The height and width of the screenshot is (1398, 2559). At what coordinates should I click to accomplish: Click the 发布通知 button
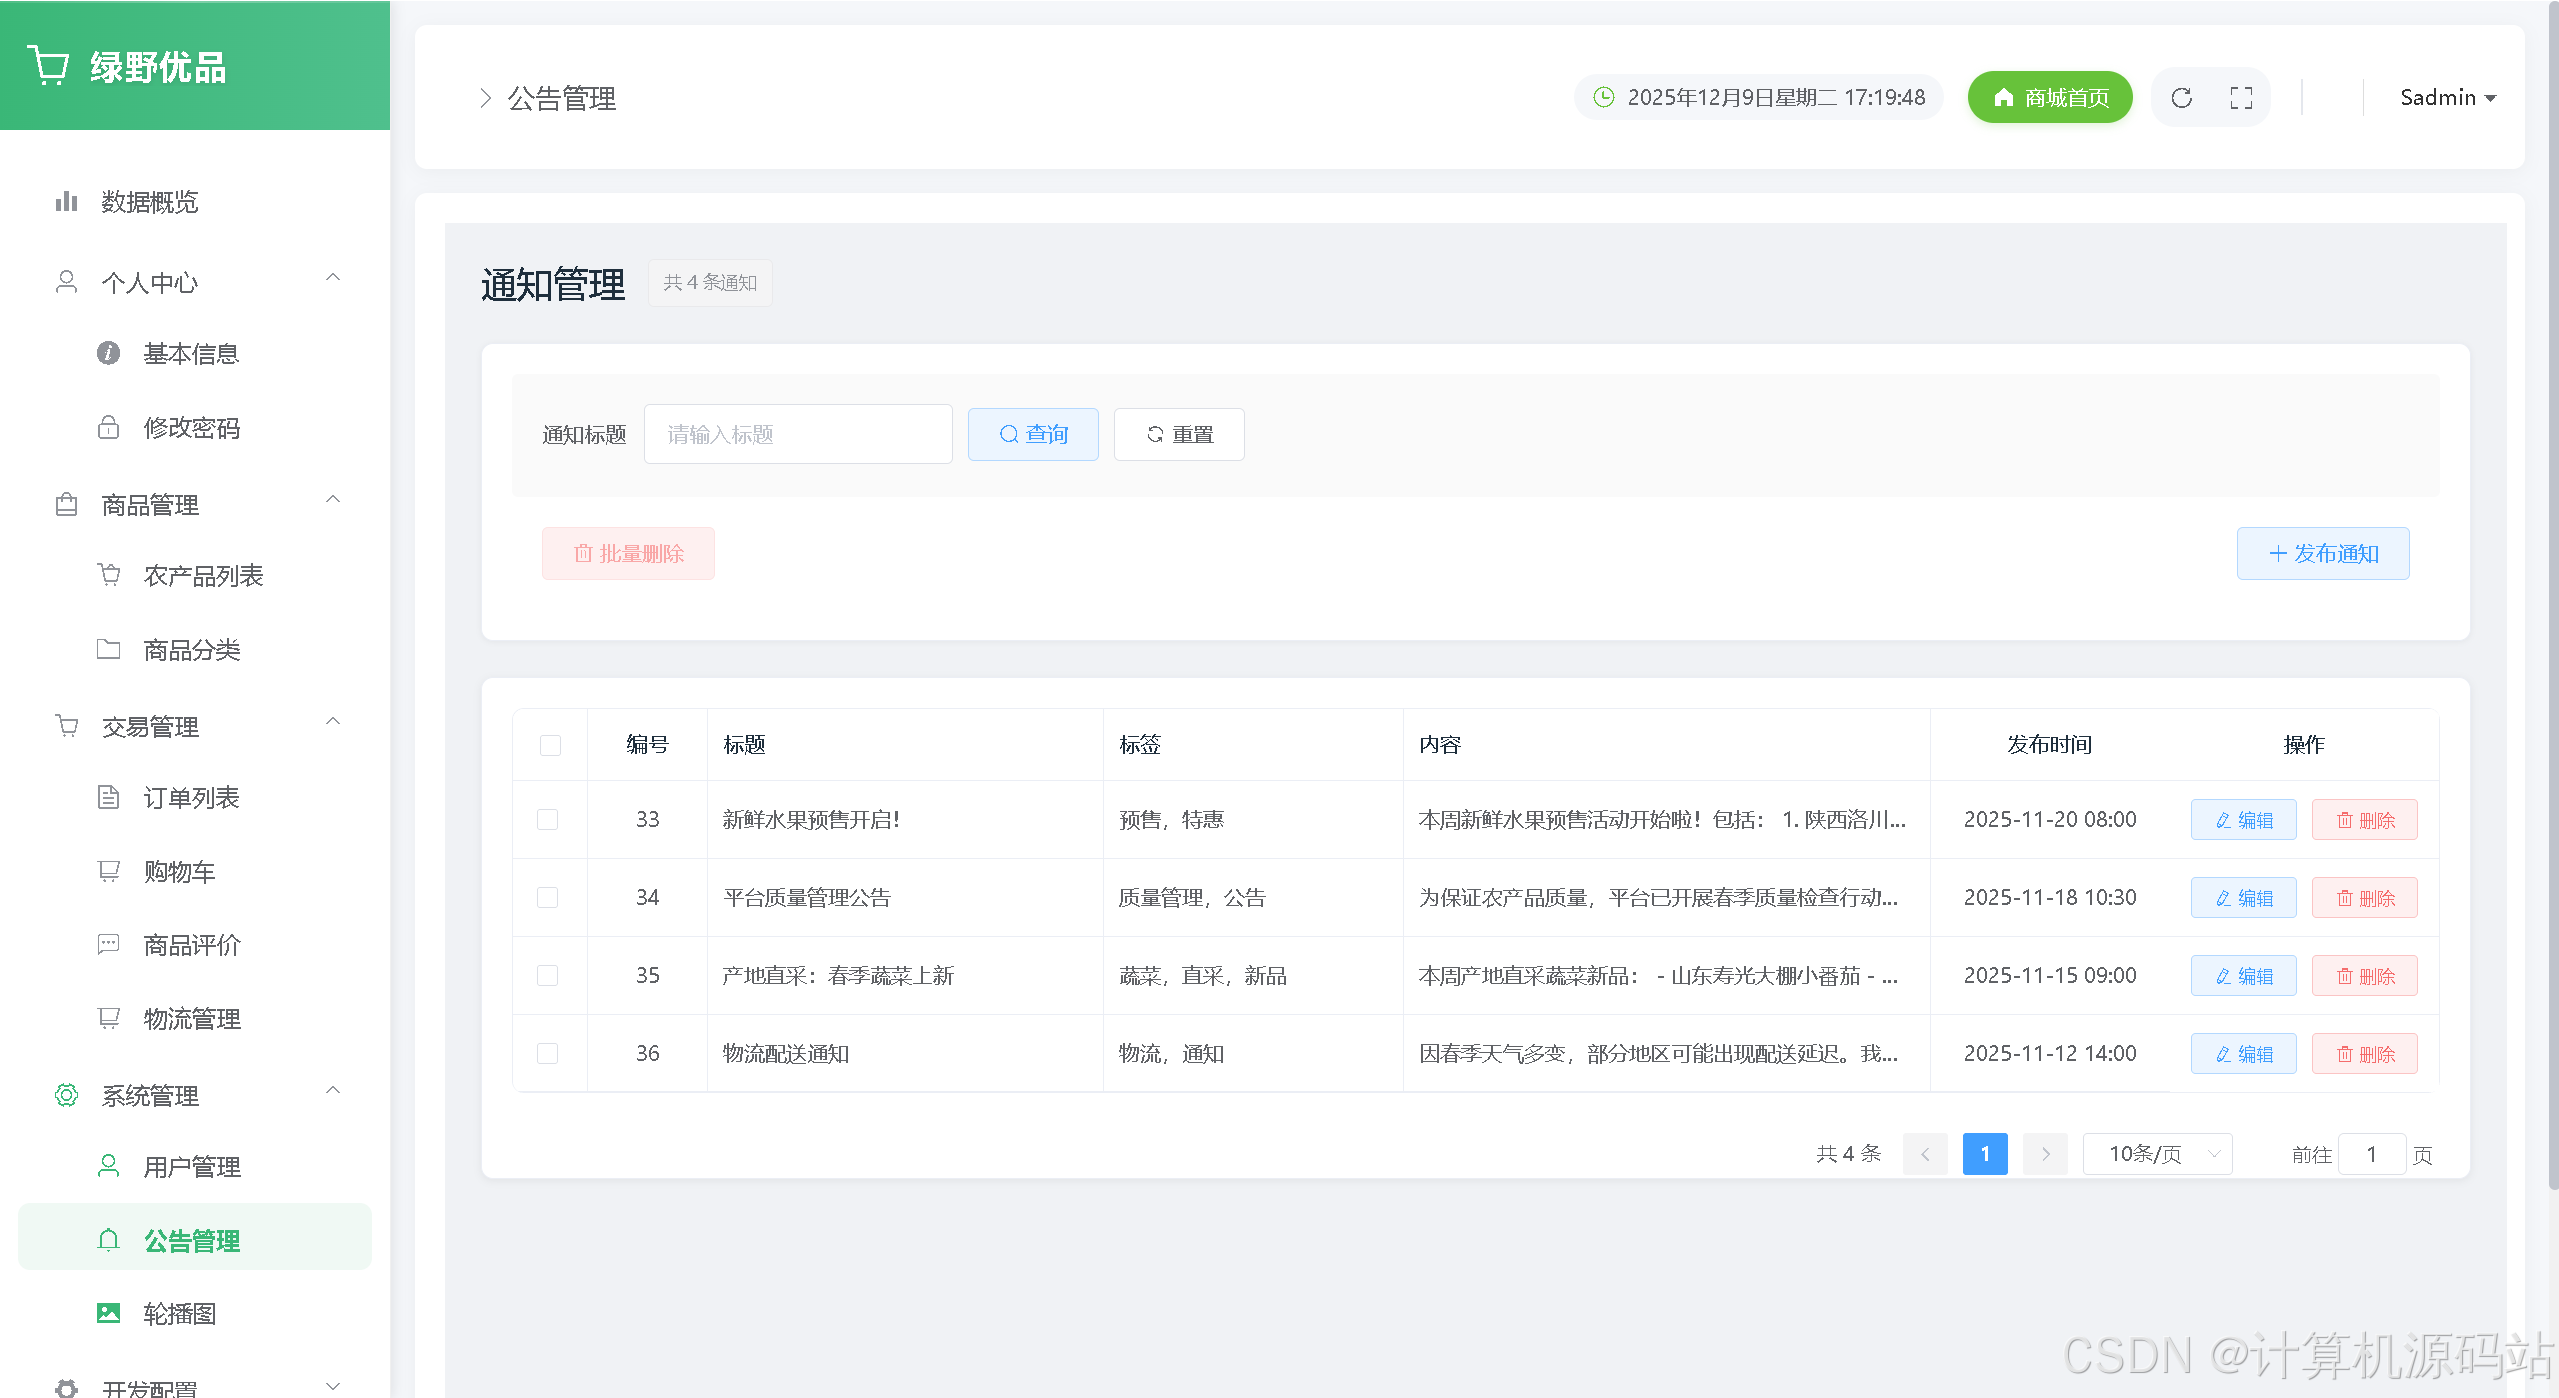pos(2322,554)
